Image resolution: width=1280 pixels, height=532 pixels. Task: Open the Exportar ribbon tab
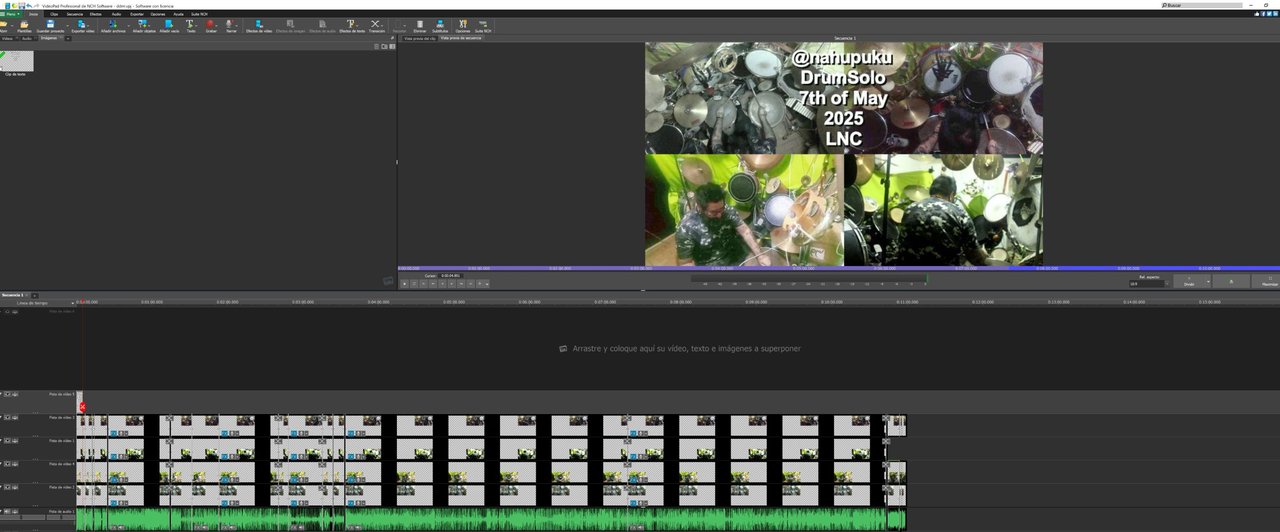(x=137, y=14)
